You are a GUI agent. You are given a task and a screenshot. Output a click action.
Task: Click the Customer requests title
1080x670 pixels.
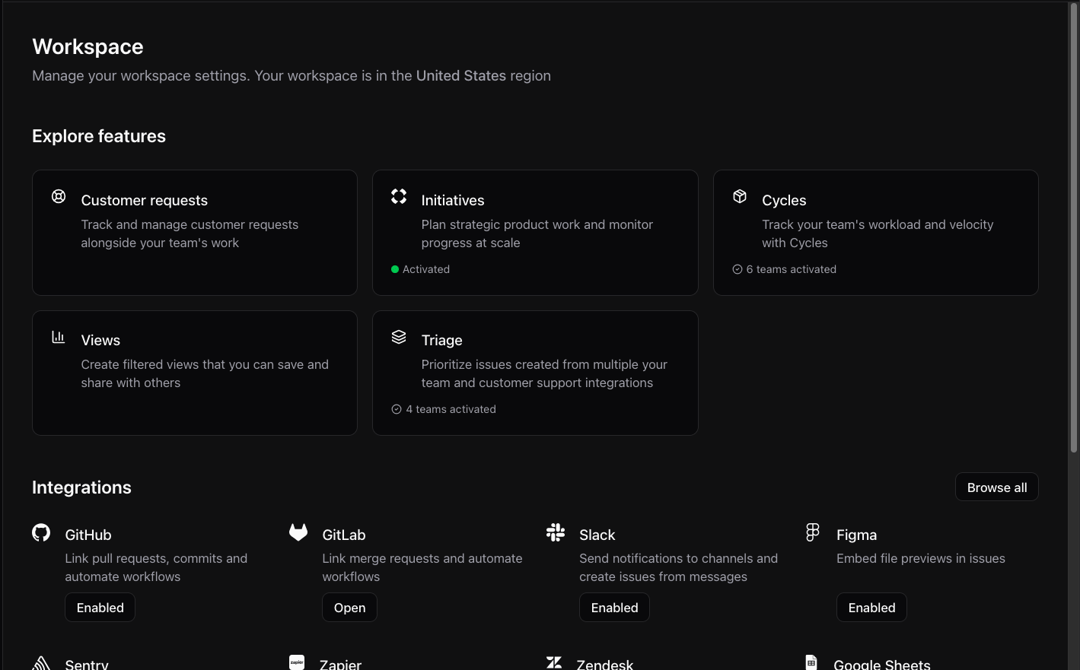144,200
